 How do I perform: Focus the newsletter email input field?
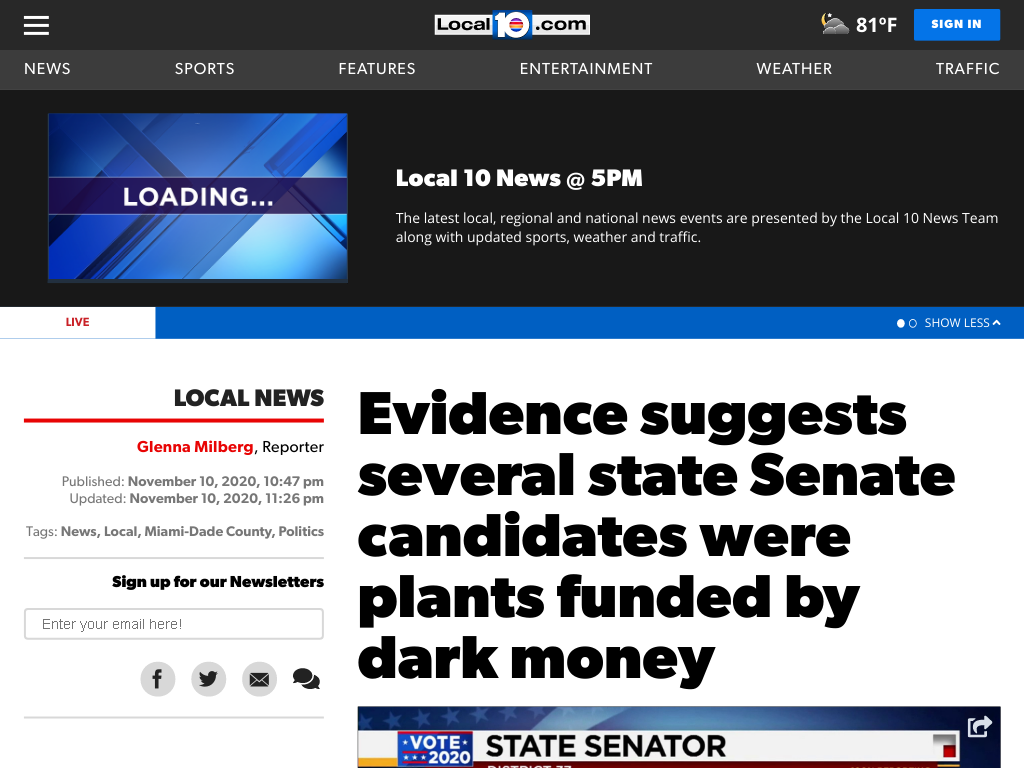tap(174, 624)
